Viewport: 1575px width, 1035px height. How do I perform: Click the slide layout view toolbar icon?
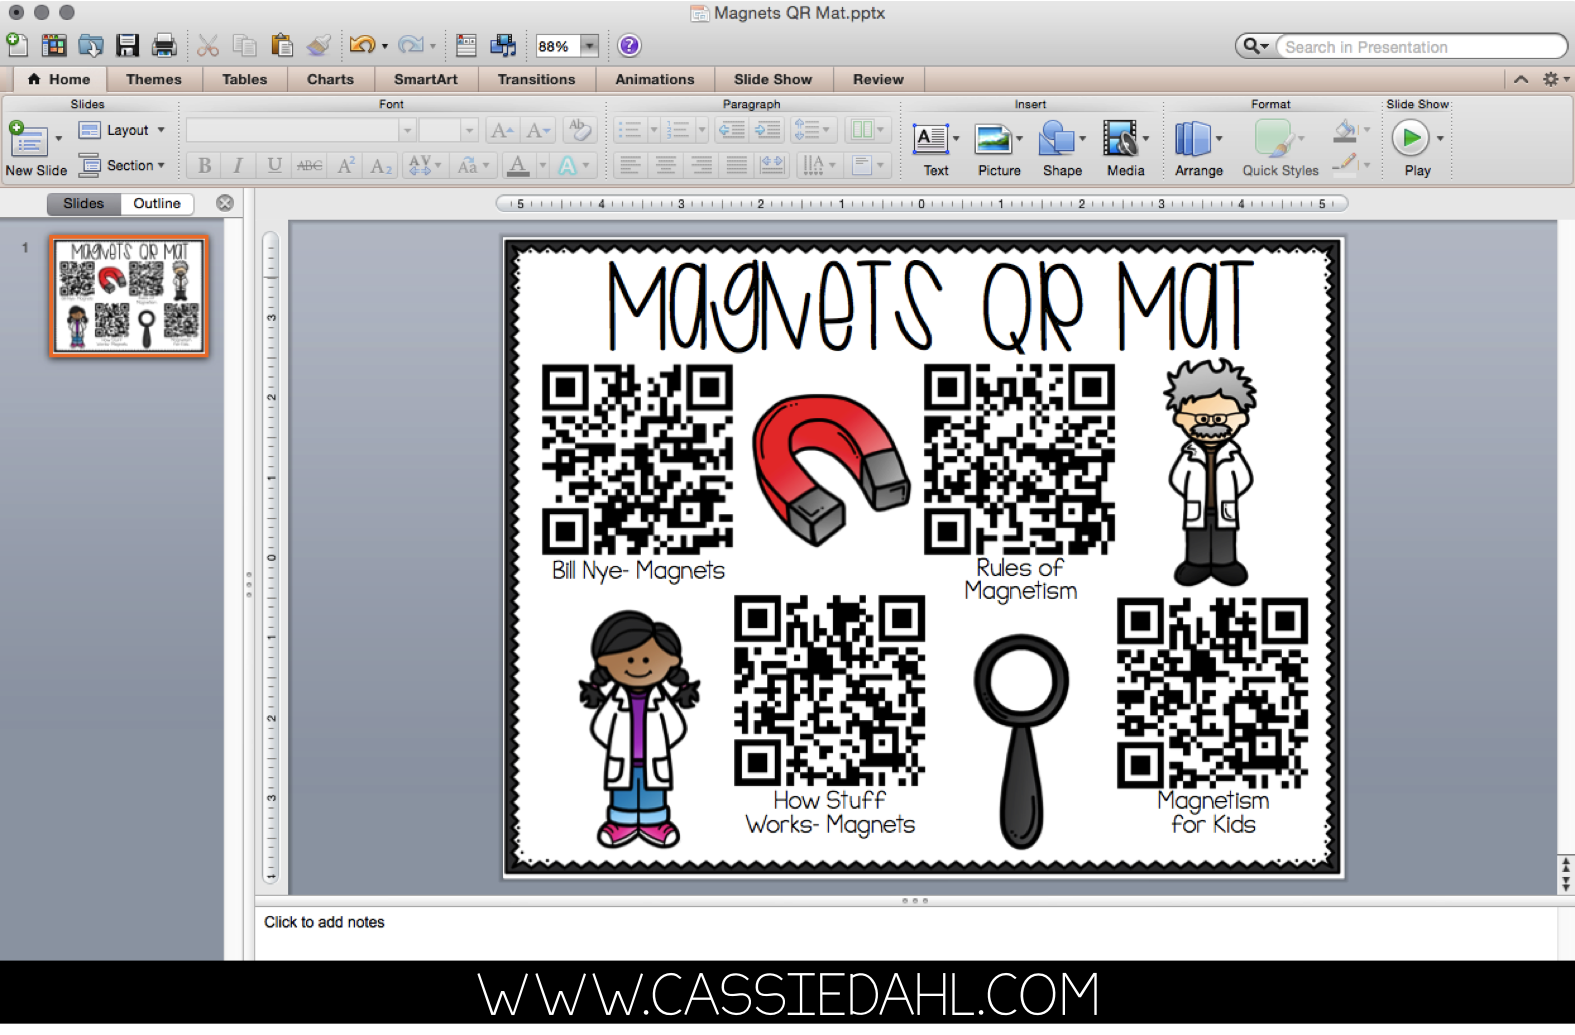(466, 45)
